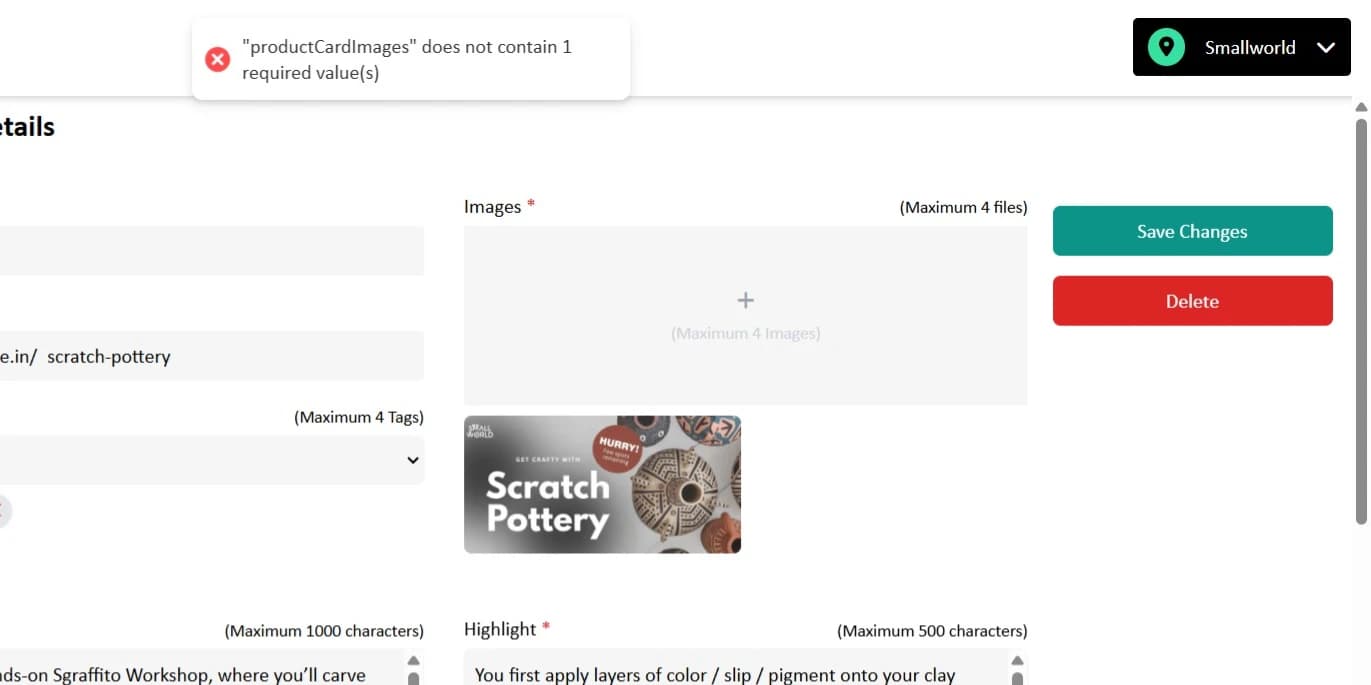1371x685 pixels.
Task: Expand the Smallworld dropdown chevron
Action: (1326, 48)
